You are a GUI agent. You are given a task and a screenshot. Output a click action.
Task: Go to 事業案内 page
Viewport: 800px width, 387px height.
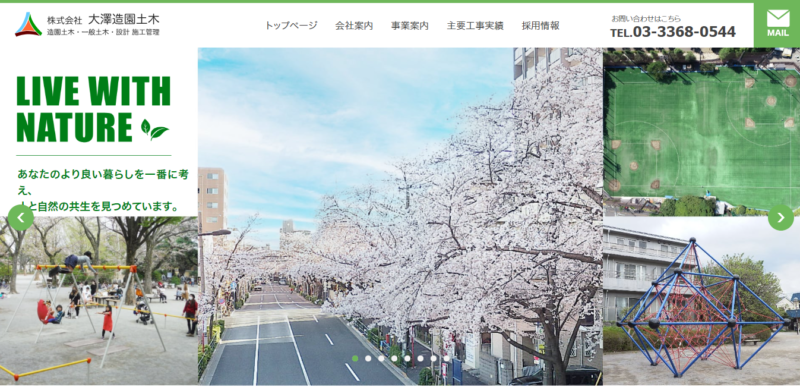(x=410, y=25)
